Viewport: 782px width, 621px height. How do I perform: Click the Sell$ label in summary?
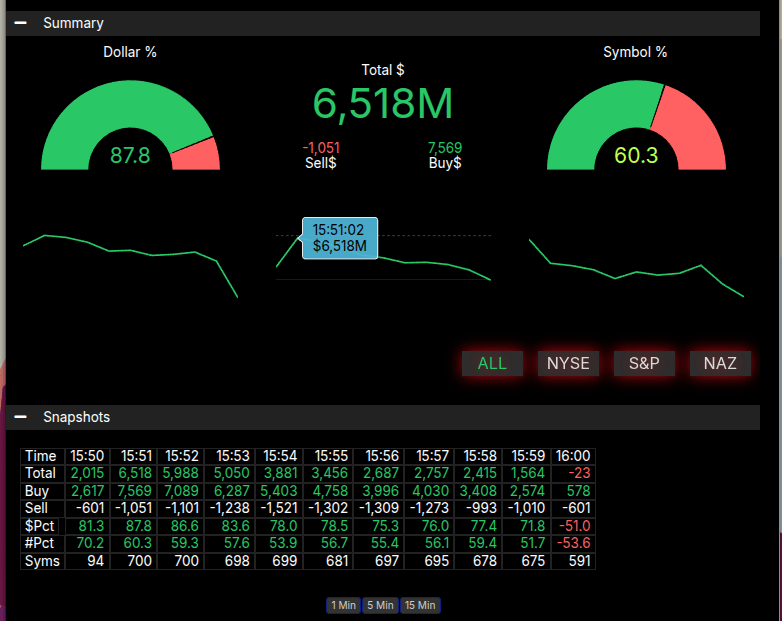(x=321, y=163)
